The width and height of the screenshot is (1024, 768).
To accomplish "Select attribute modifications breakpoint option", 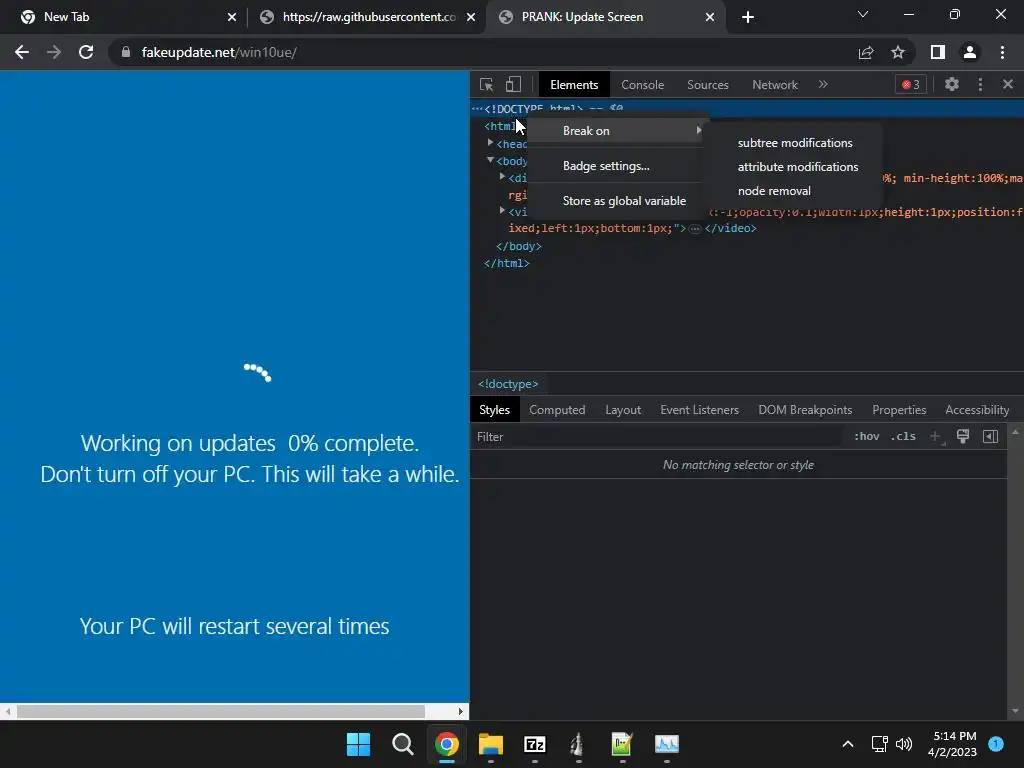I will [795, 167].
